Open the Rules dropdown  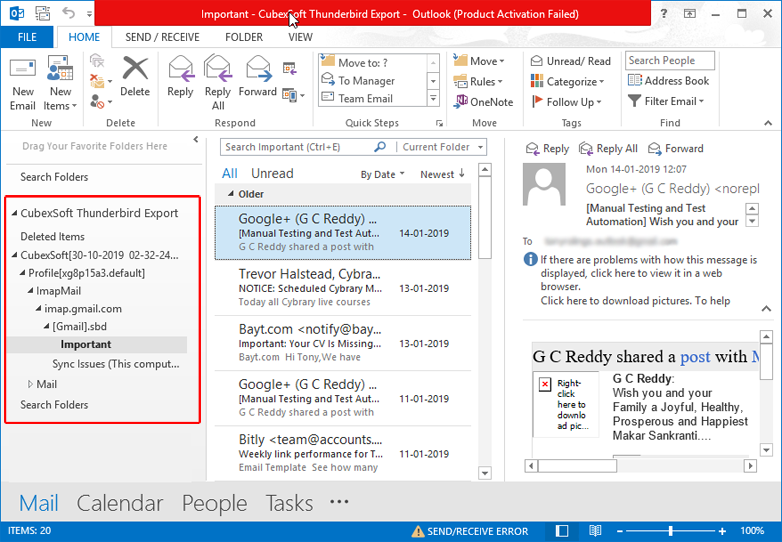[x=478, y=81]
